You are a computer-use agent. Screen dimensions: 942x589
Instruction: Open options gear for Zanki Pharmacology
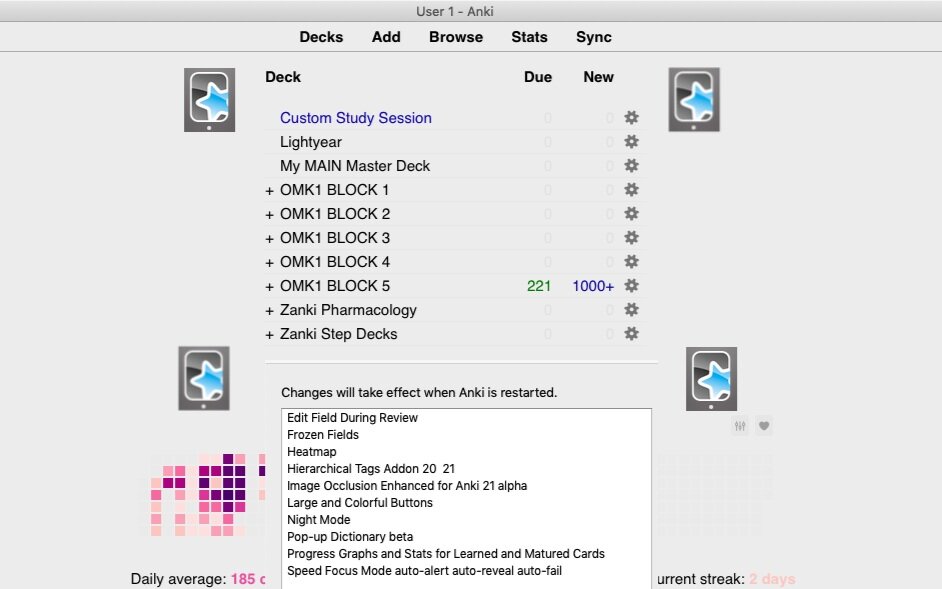coord(631,310)
